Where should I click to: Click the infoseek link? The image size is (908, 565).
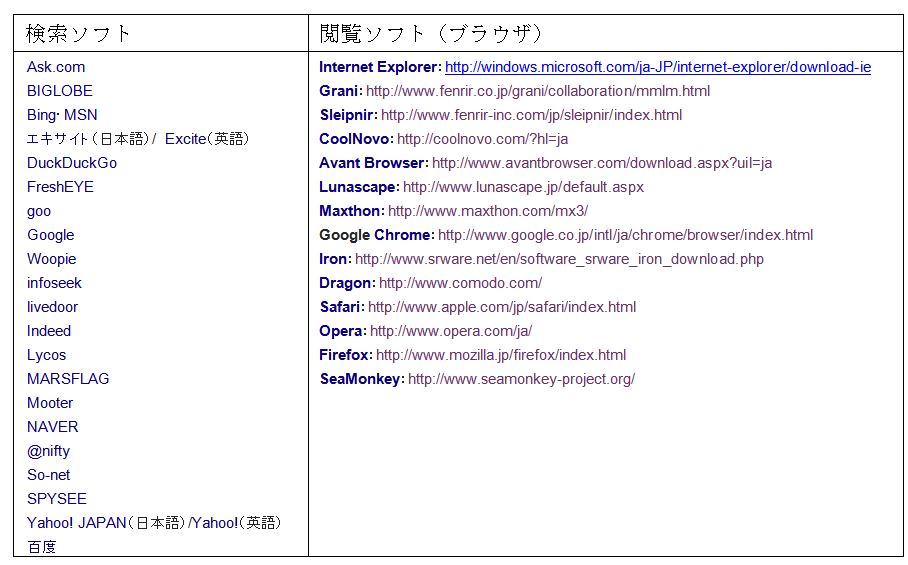(54, 283)
